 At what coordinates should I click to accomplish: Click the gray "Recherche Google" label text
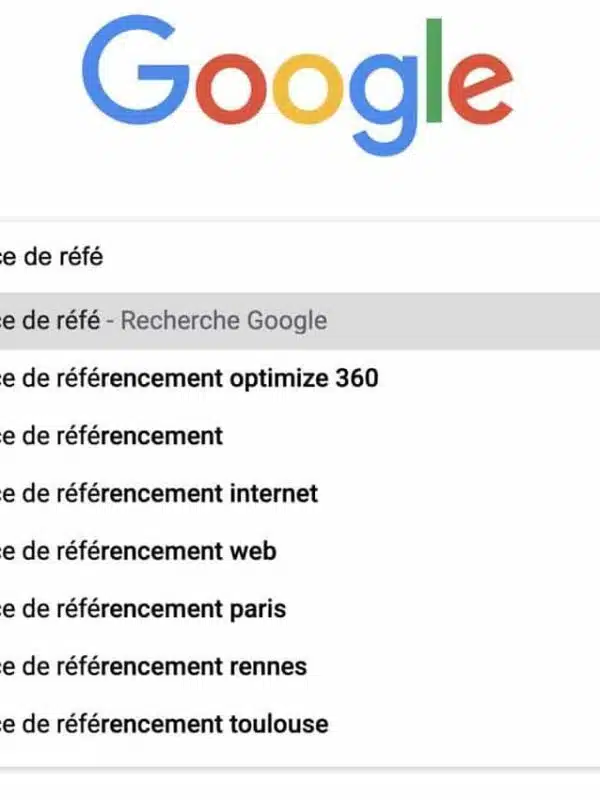click(x=223, y=321)
